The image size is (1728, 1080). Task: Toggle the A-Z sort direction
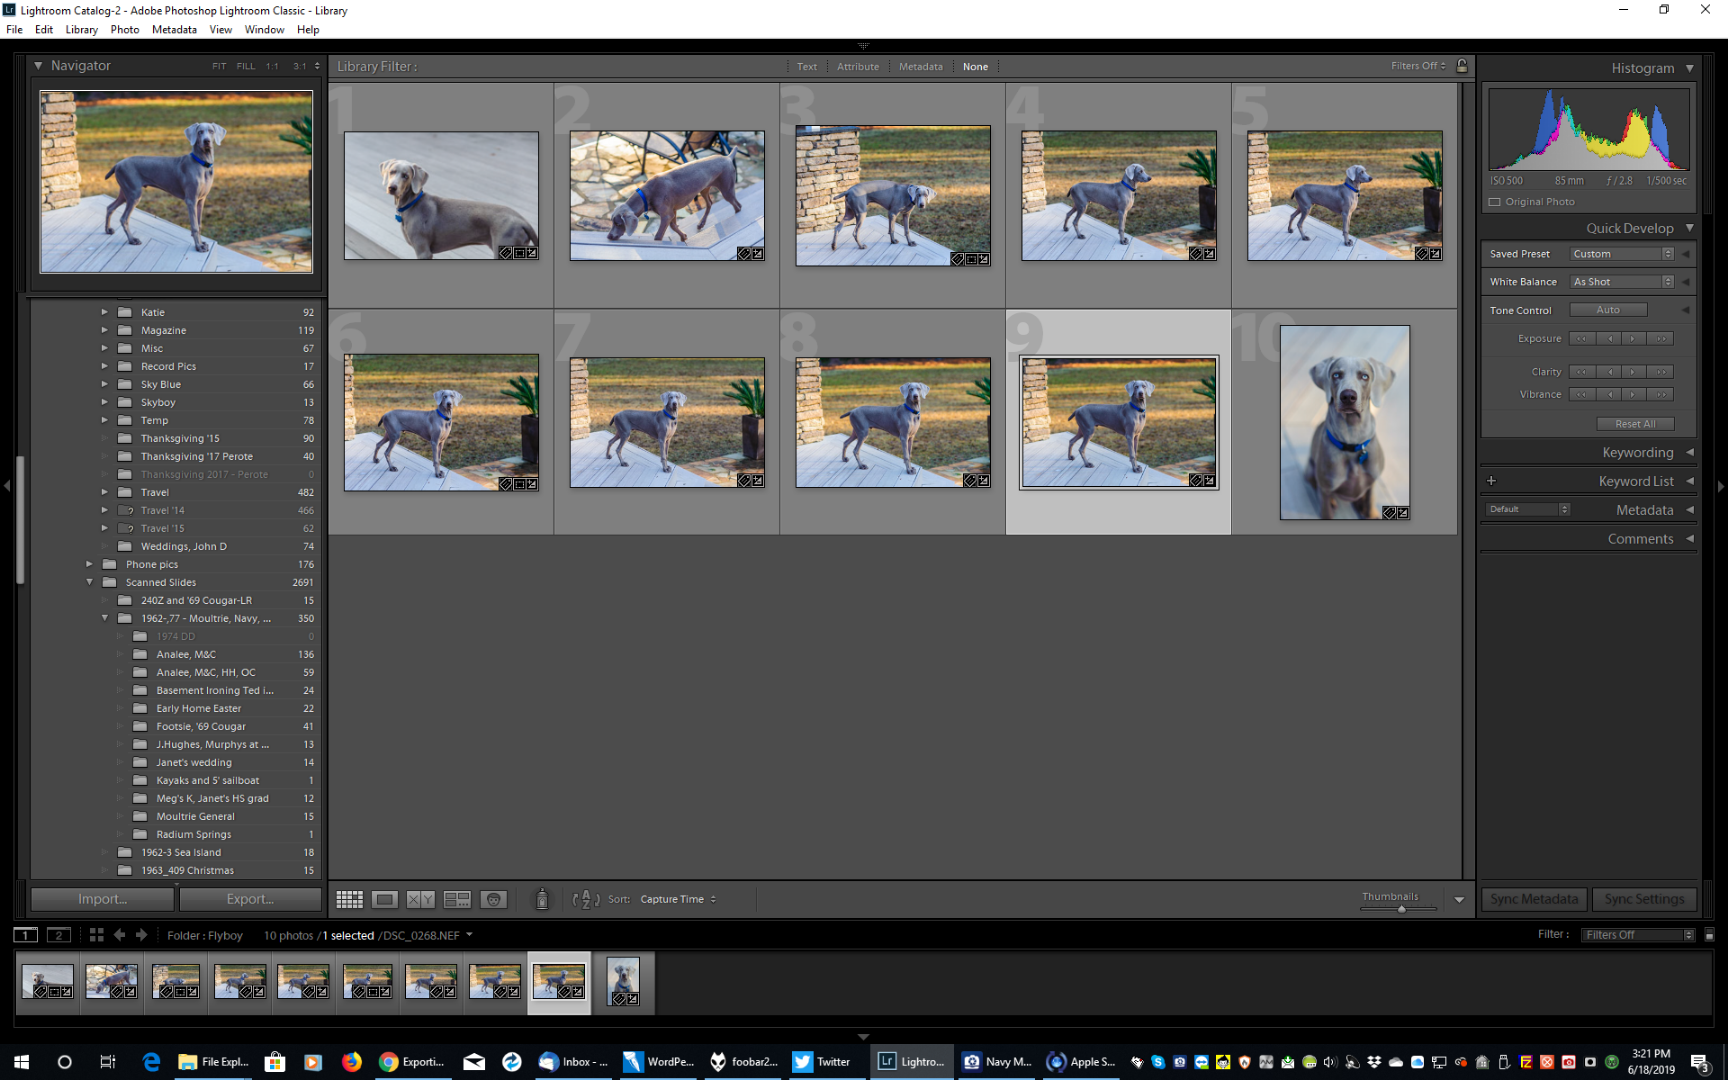586,899
